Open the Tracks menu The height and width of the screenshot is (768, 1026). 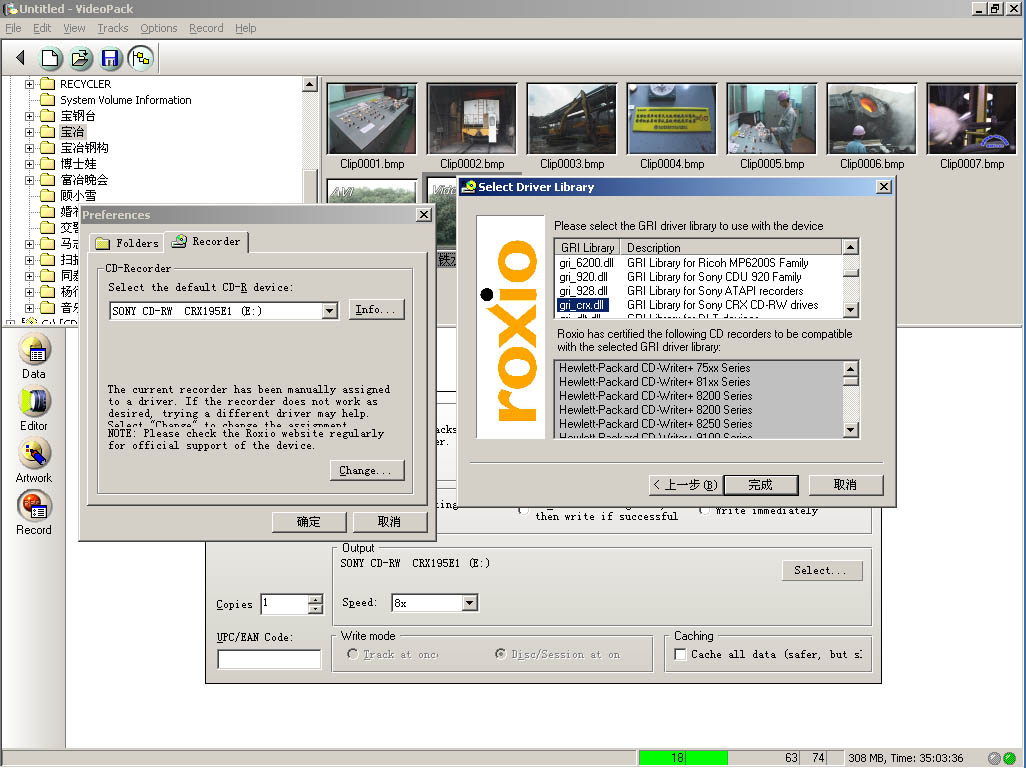pos(113,28)
